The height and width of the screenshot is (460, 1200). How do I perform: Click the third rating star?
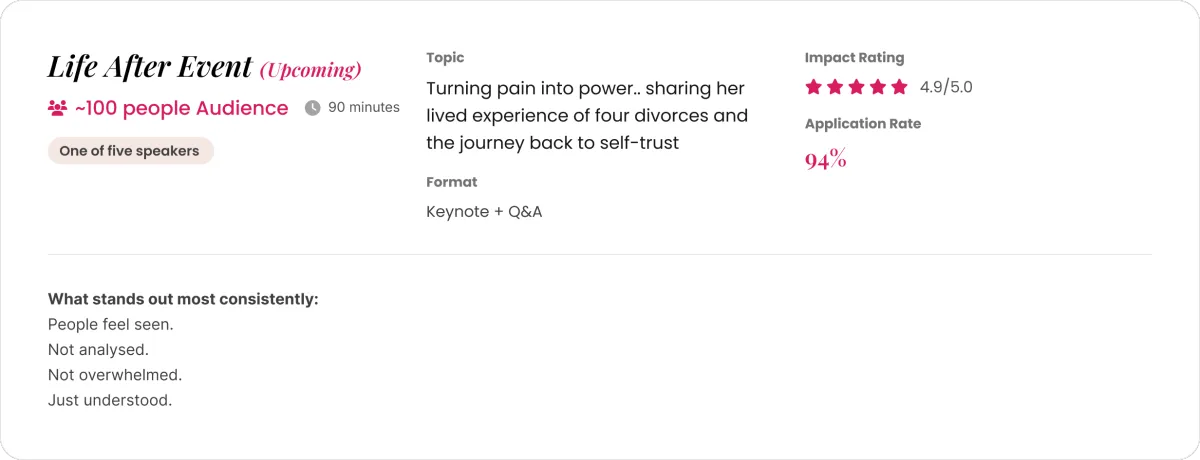click(x=856, y=87)
